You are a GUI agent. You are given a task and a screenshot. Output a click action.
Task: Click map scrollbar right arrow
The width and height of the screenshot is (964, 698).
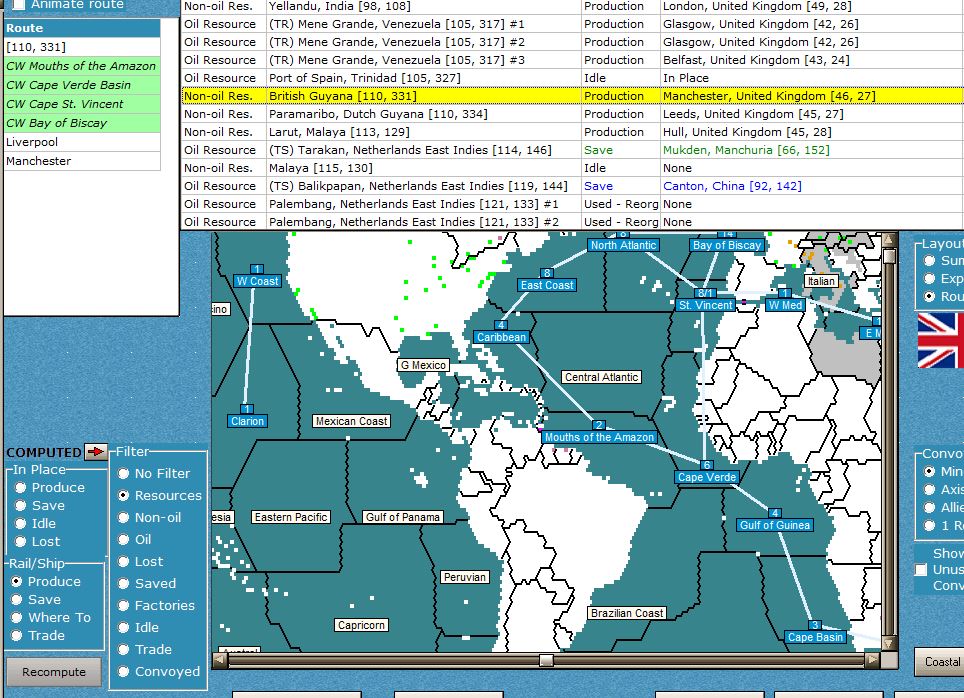[x=872, y=660]
